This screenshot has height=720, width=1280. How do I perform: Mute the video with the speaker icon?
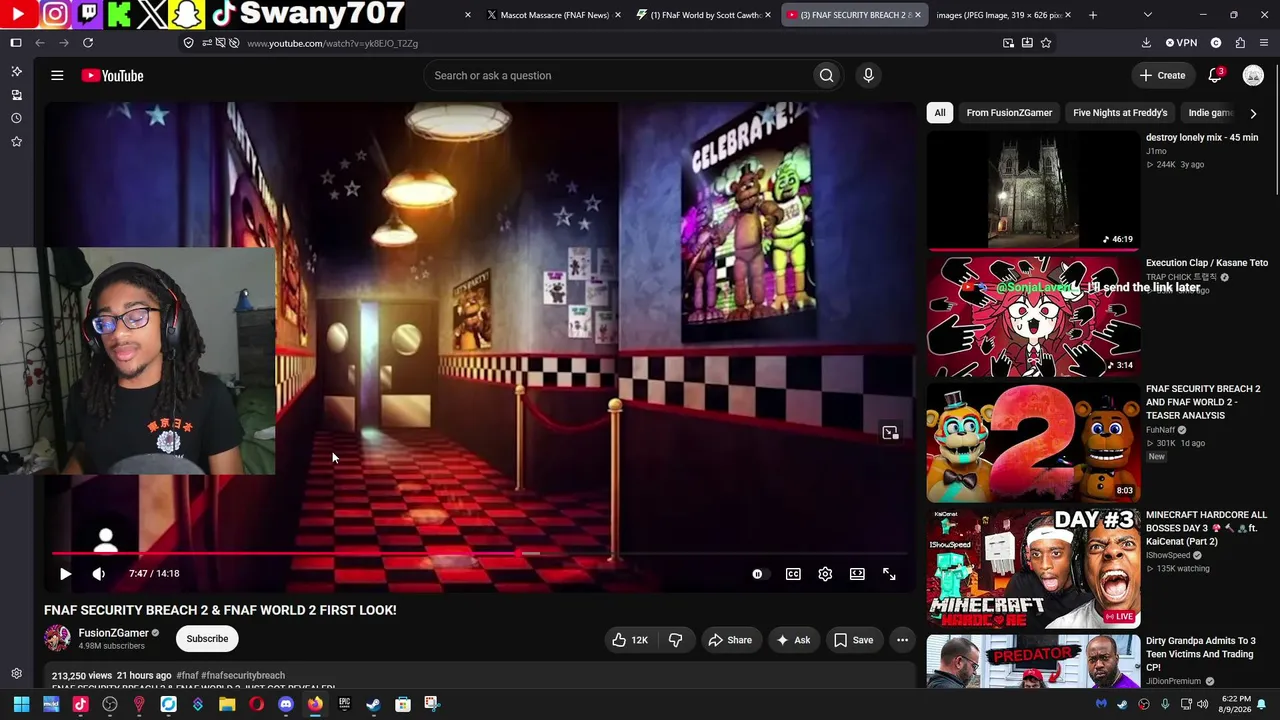click(x=98, y=574)
